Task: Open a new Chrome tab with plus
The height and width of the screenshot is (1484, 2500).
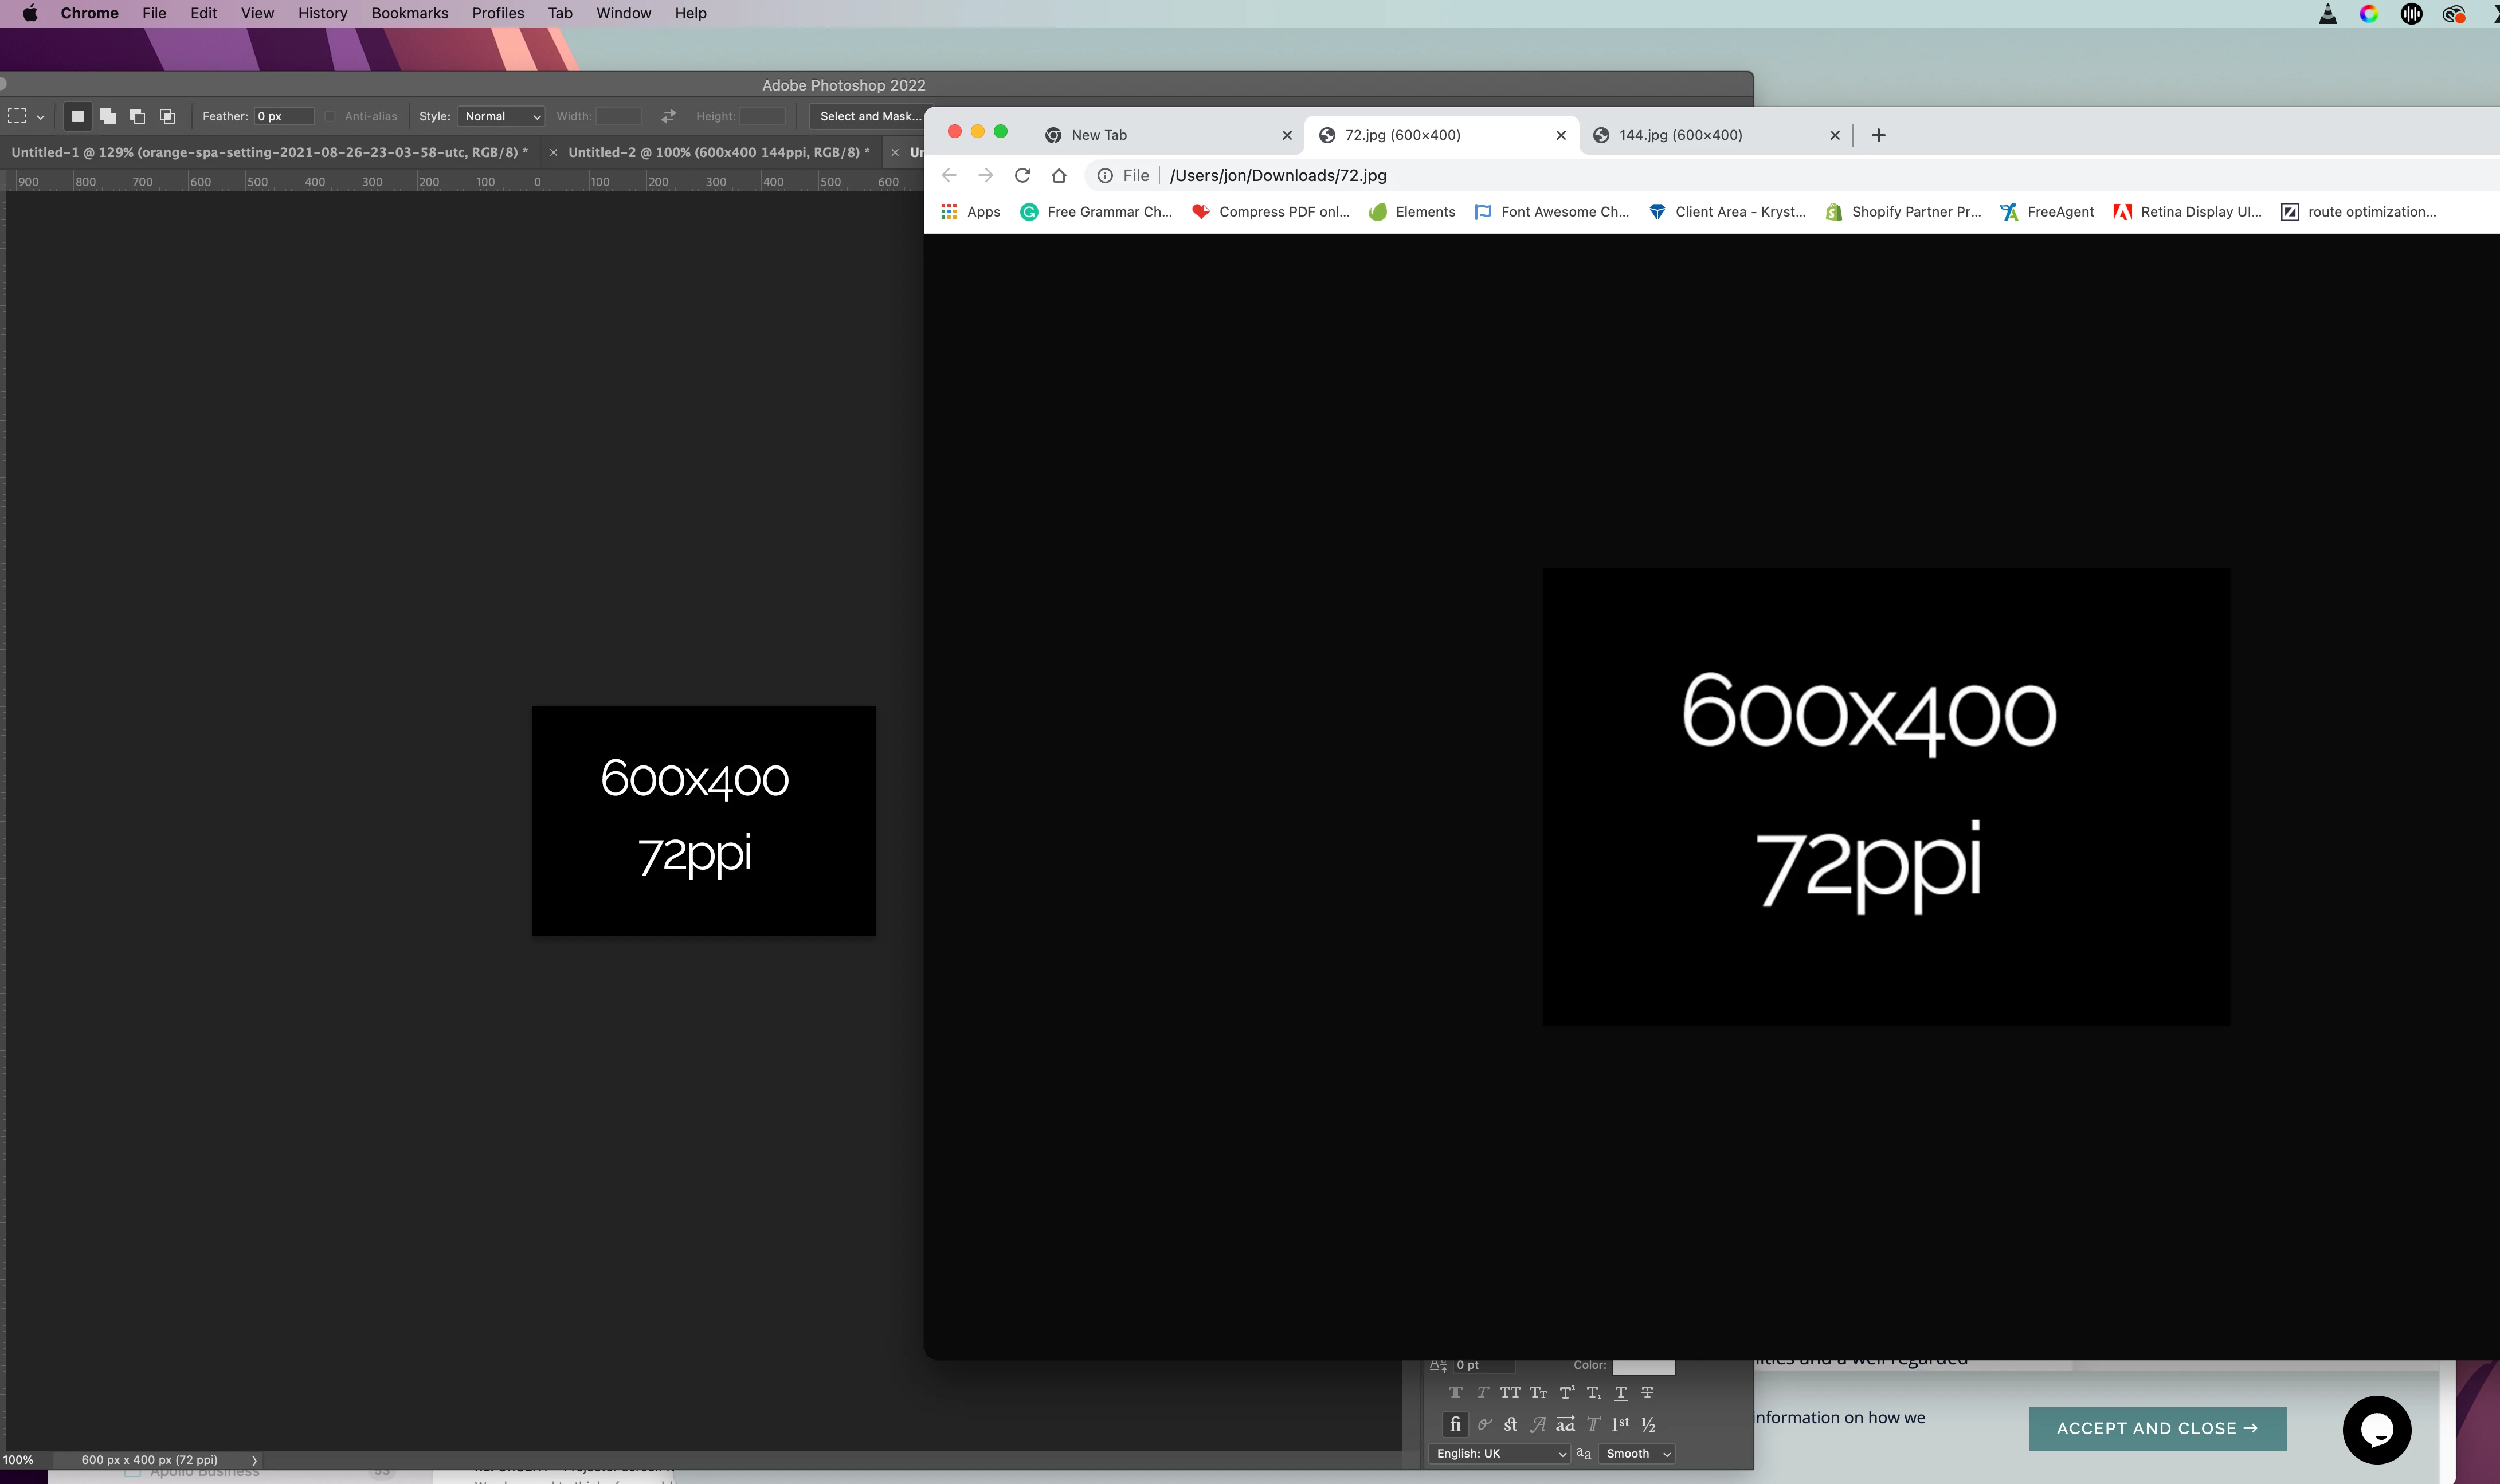Action: tap(1878, 135)
